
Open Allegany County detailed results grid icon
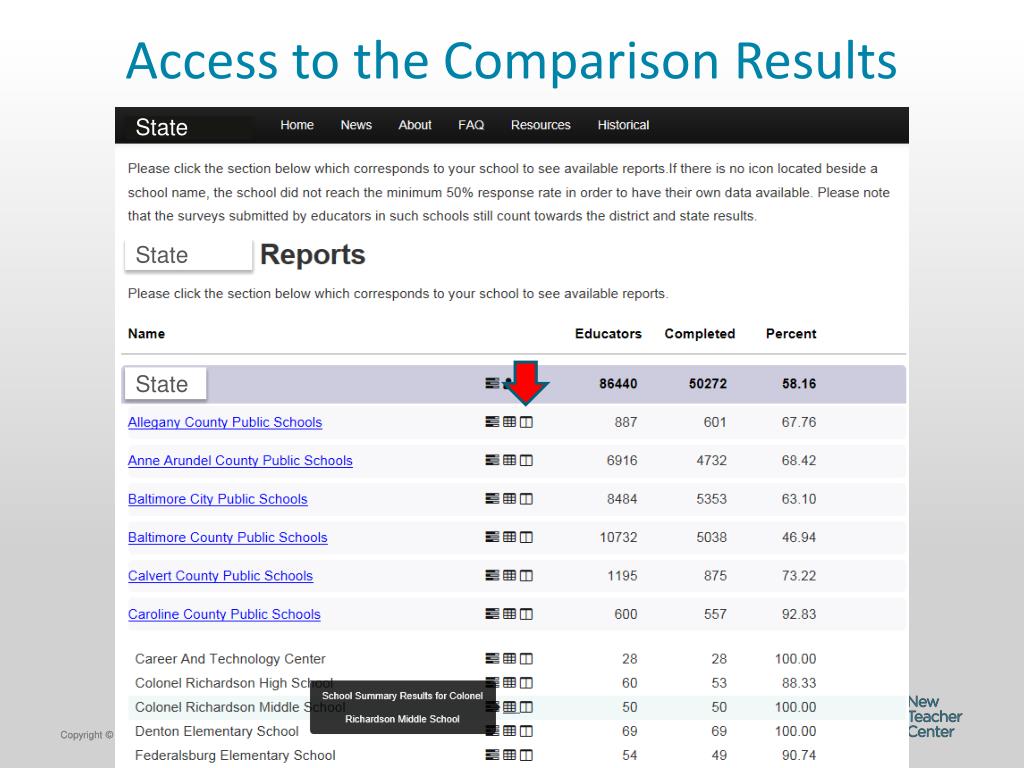click(x=509, y=422)
